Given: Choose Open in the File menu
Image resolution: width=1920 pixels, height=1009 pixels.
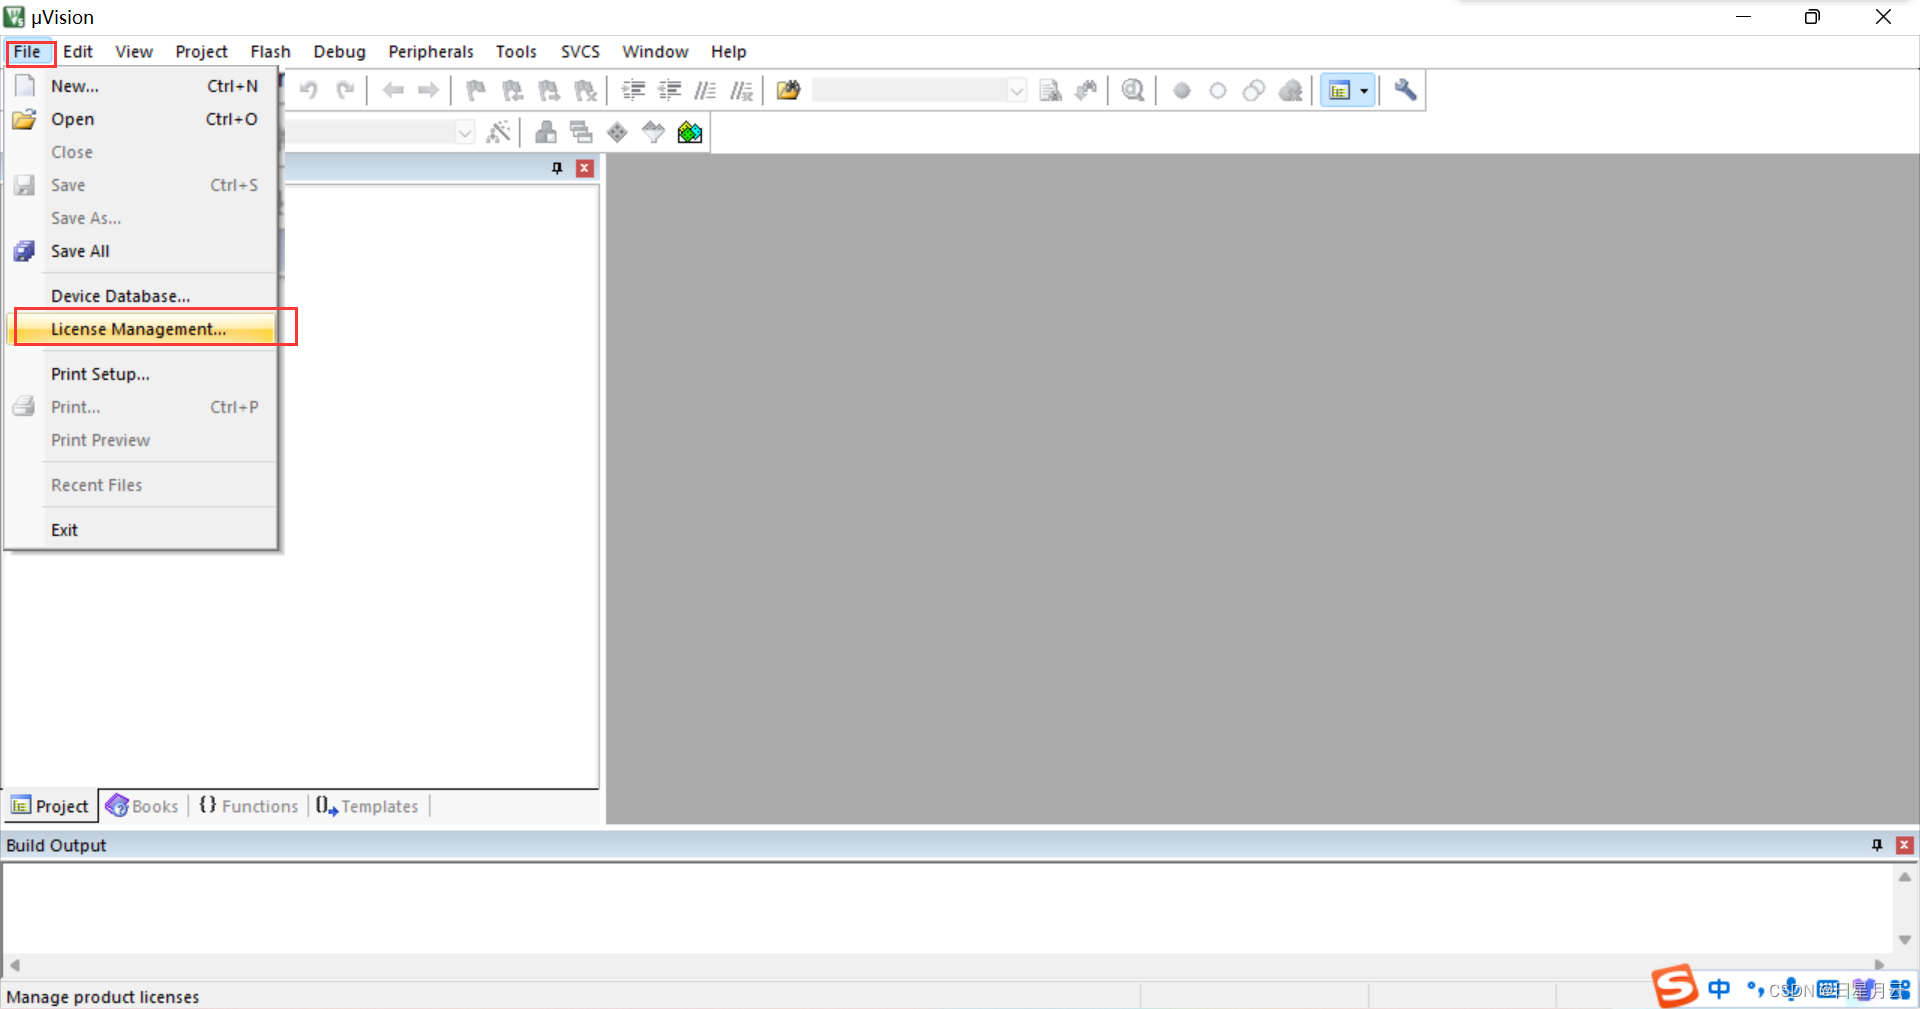Looking at the screenshot, I should (x=141, y=119).
